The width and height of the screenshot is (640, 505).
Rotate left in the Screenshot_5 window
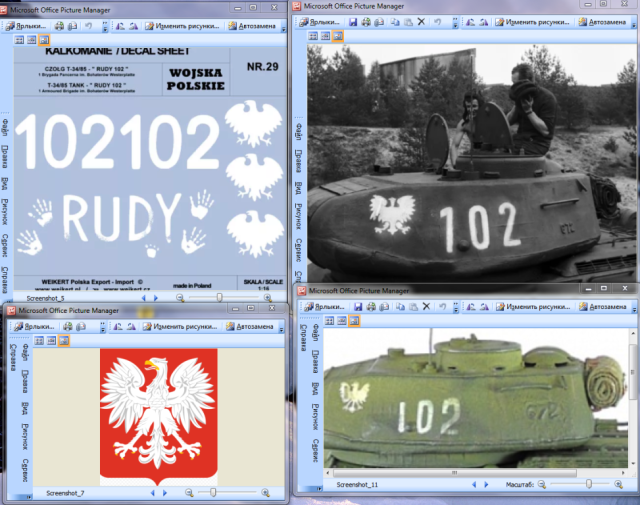tap(120, 26)
